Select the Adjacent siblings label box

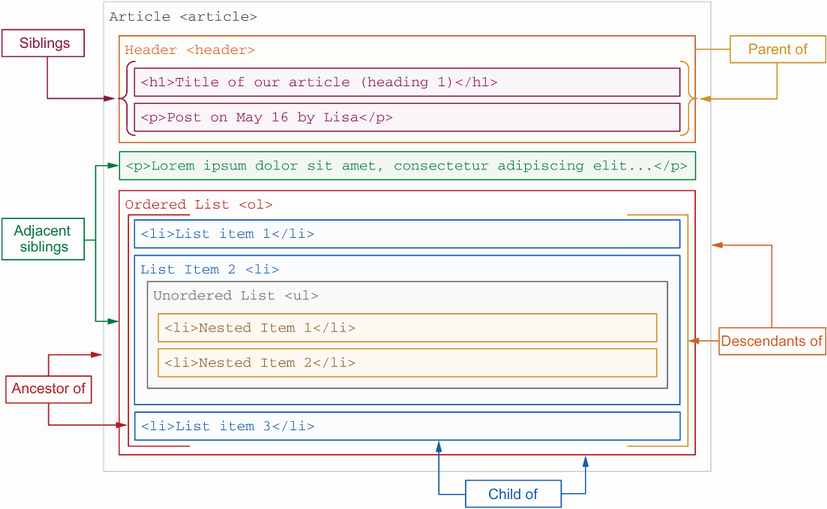pyautogui.click(x=42, y=239)
